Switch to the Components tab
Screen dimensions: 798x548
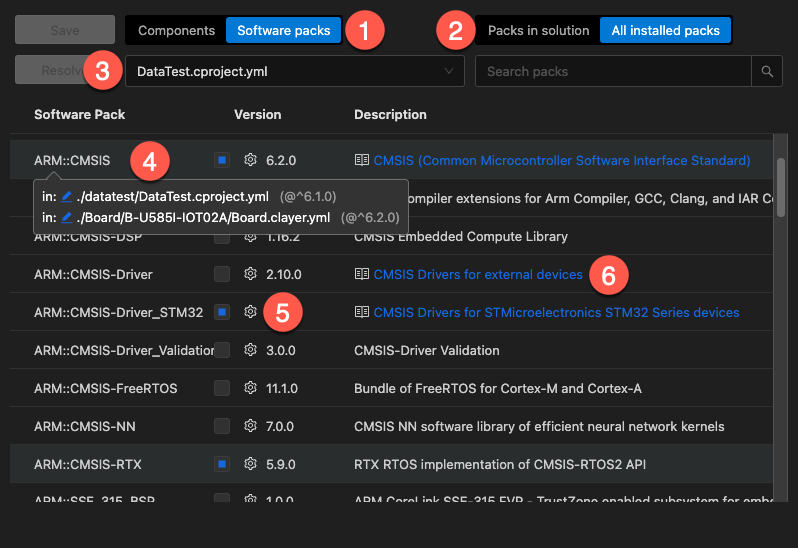pos(177,31)
